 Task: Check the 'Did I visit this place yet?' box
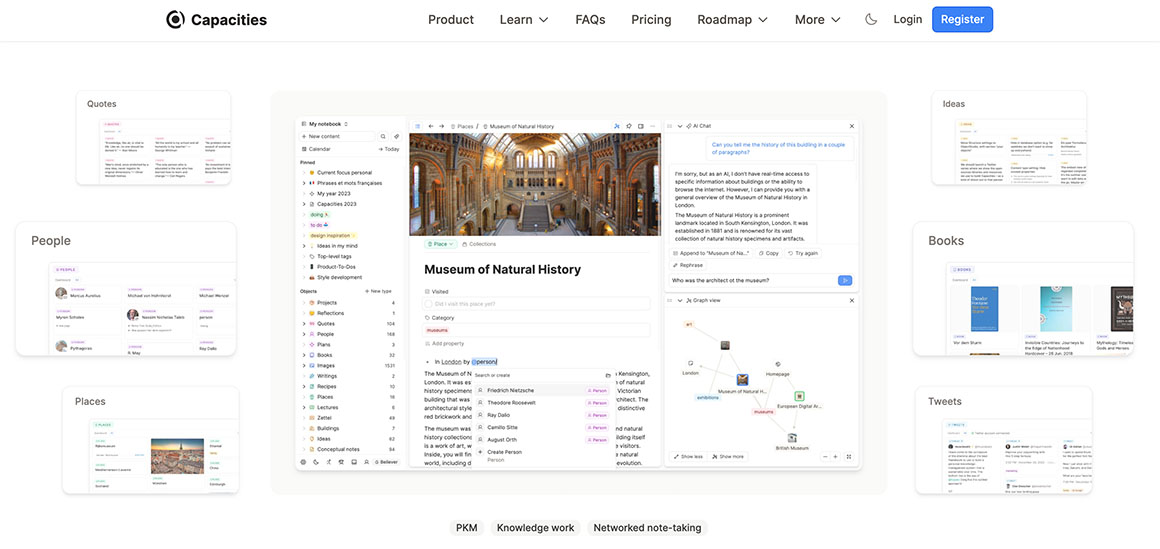pos(428,303)
